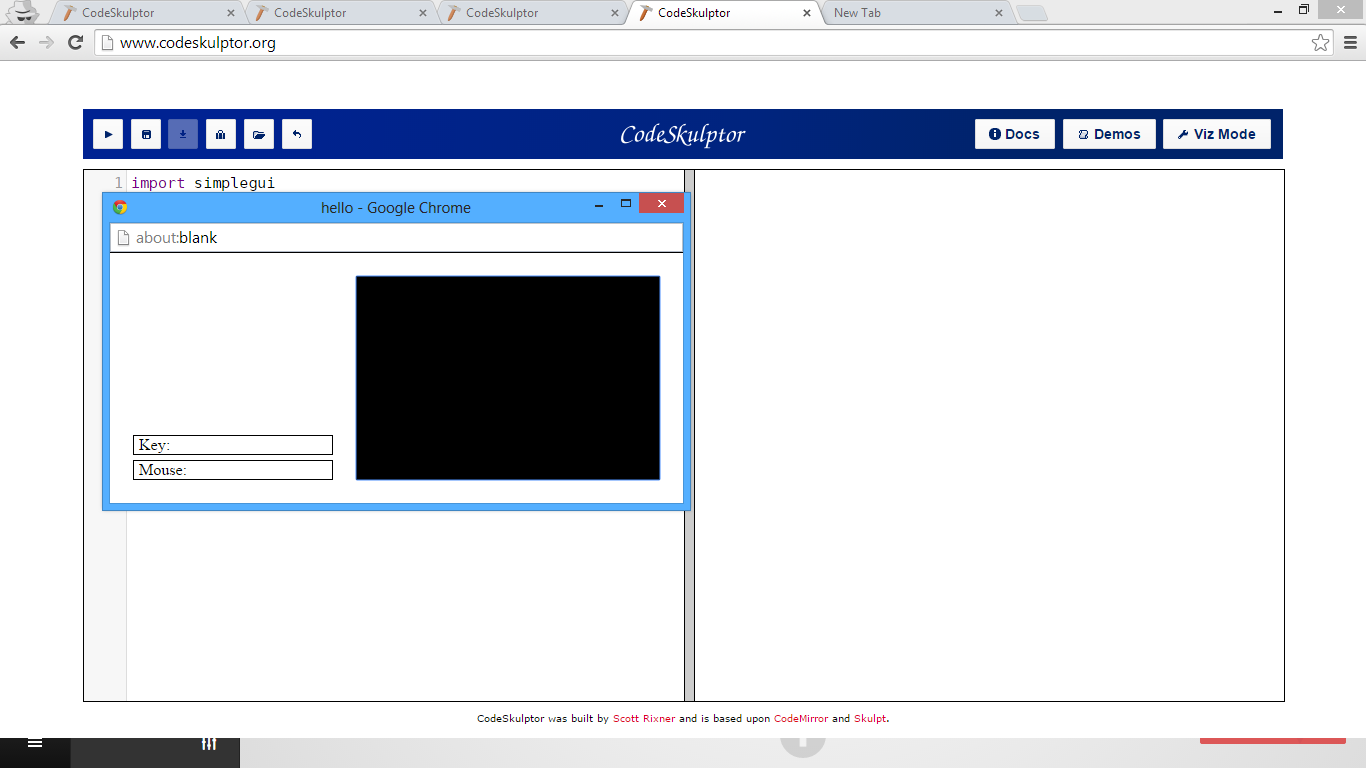Image resolution: width=1366 pixels, height=768 pixels.
Task: Click the incognito icon beside the tabs
Action: tap(22, 13)
